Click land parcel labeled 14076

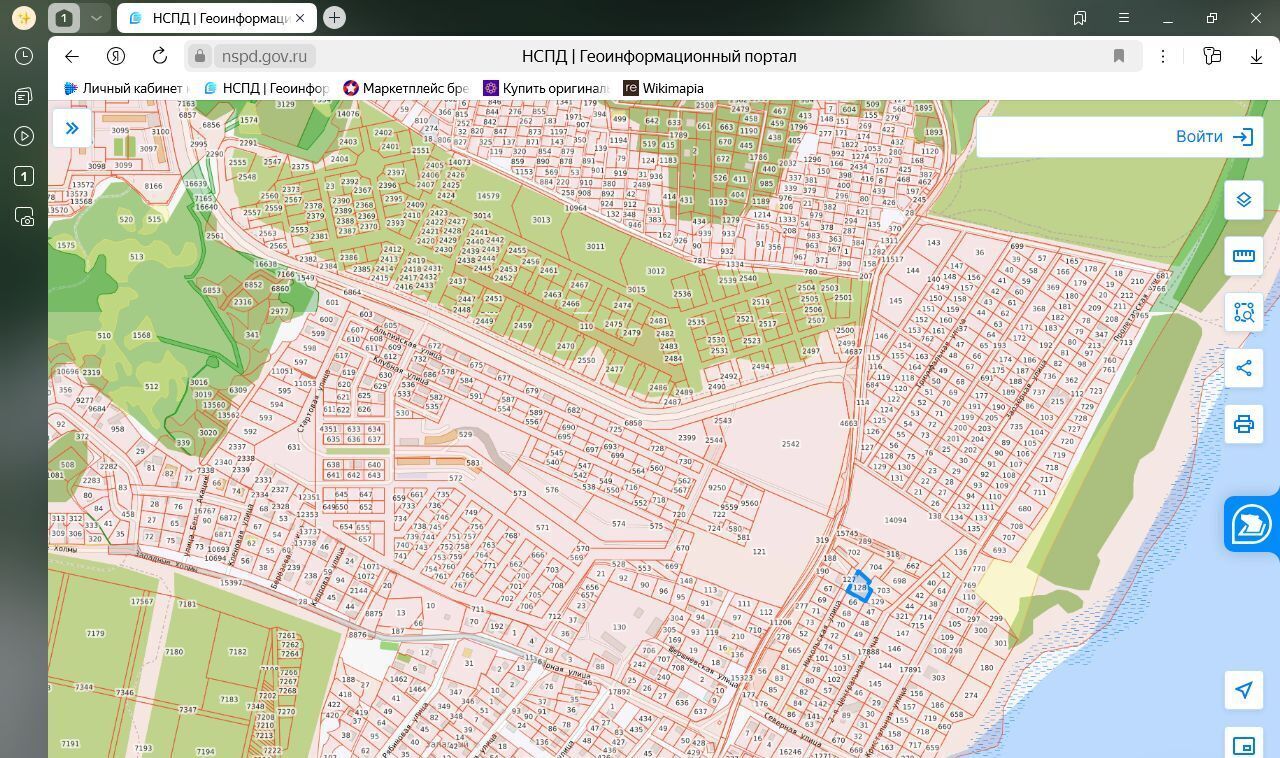(x=347, y=114)
